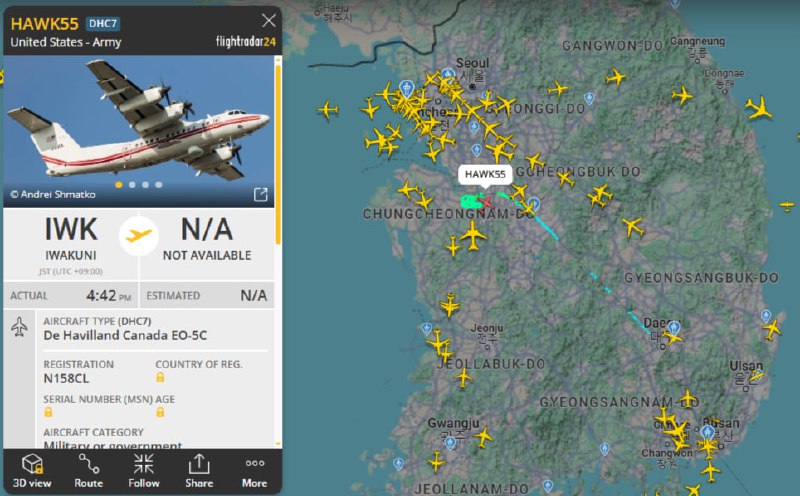This screenshot has width=800, height=496.
Task: Click the locked Serial Number padlock
Action: 48,411
